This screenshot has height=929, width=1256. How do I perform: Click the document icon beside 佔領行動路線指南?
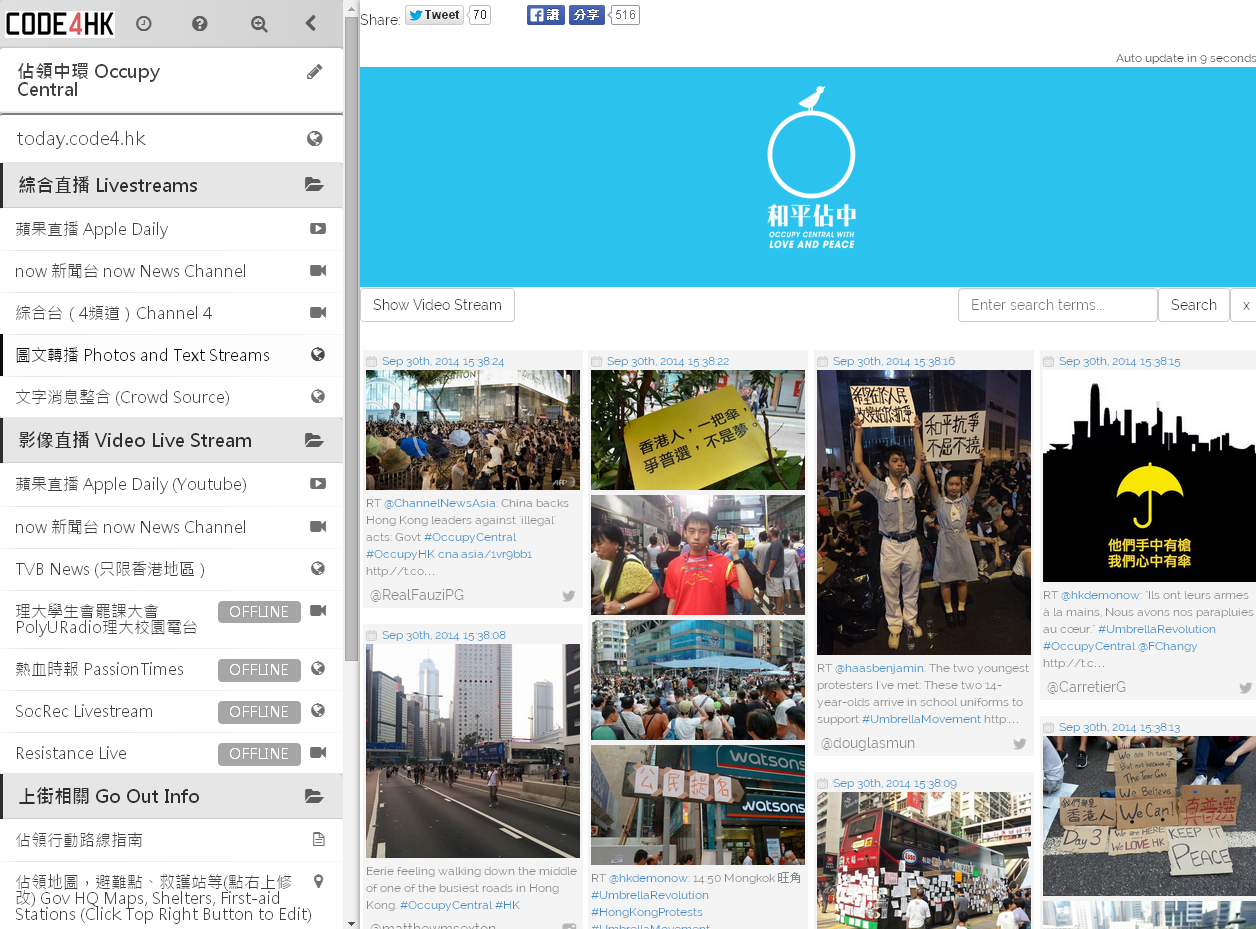317,839
